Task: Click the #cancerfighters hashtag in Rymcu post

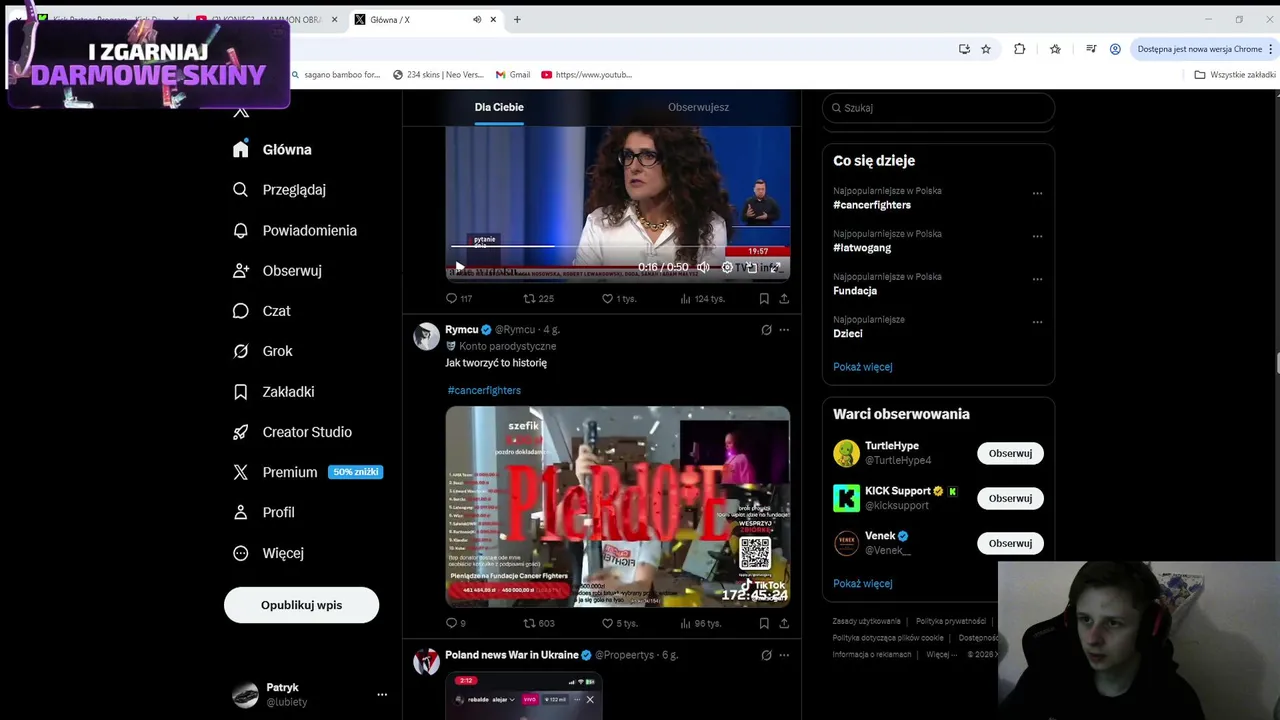Action: pos(484,390)
